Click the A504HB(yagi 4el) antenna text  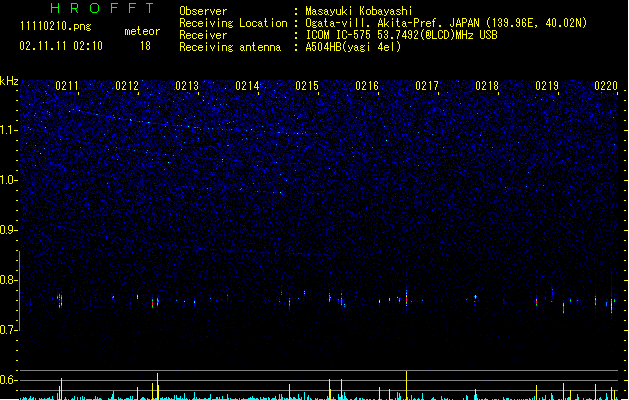pos(353,47)
